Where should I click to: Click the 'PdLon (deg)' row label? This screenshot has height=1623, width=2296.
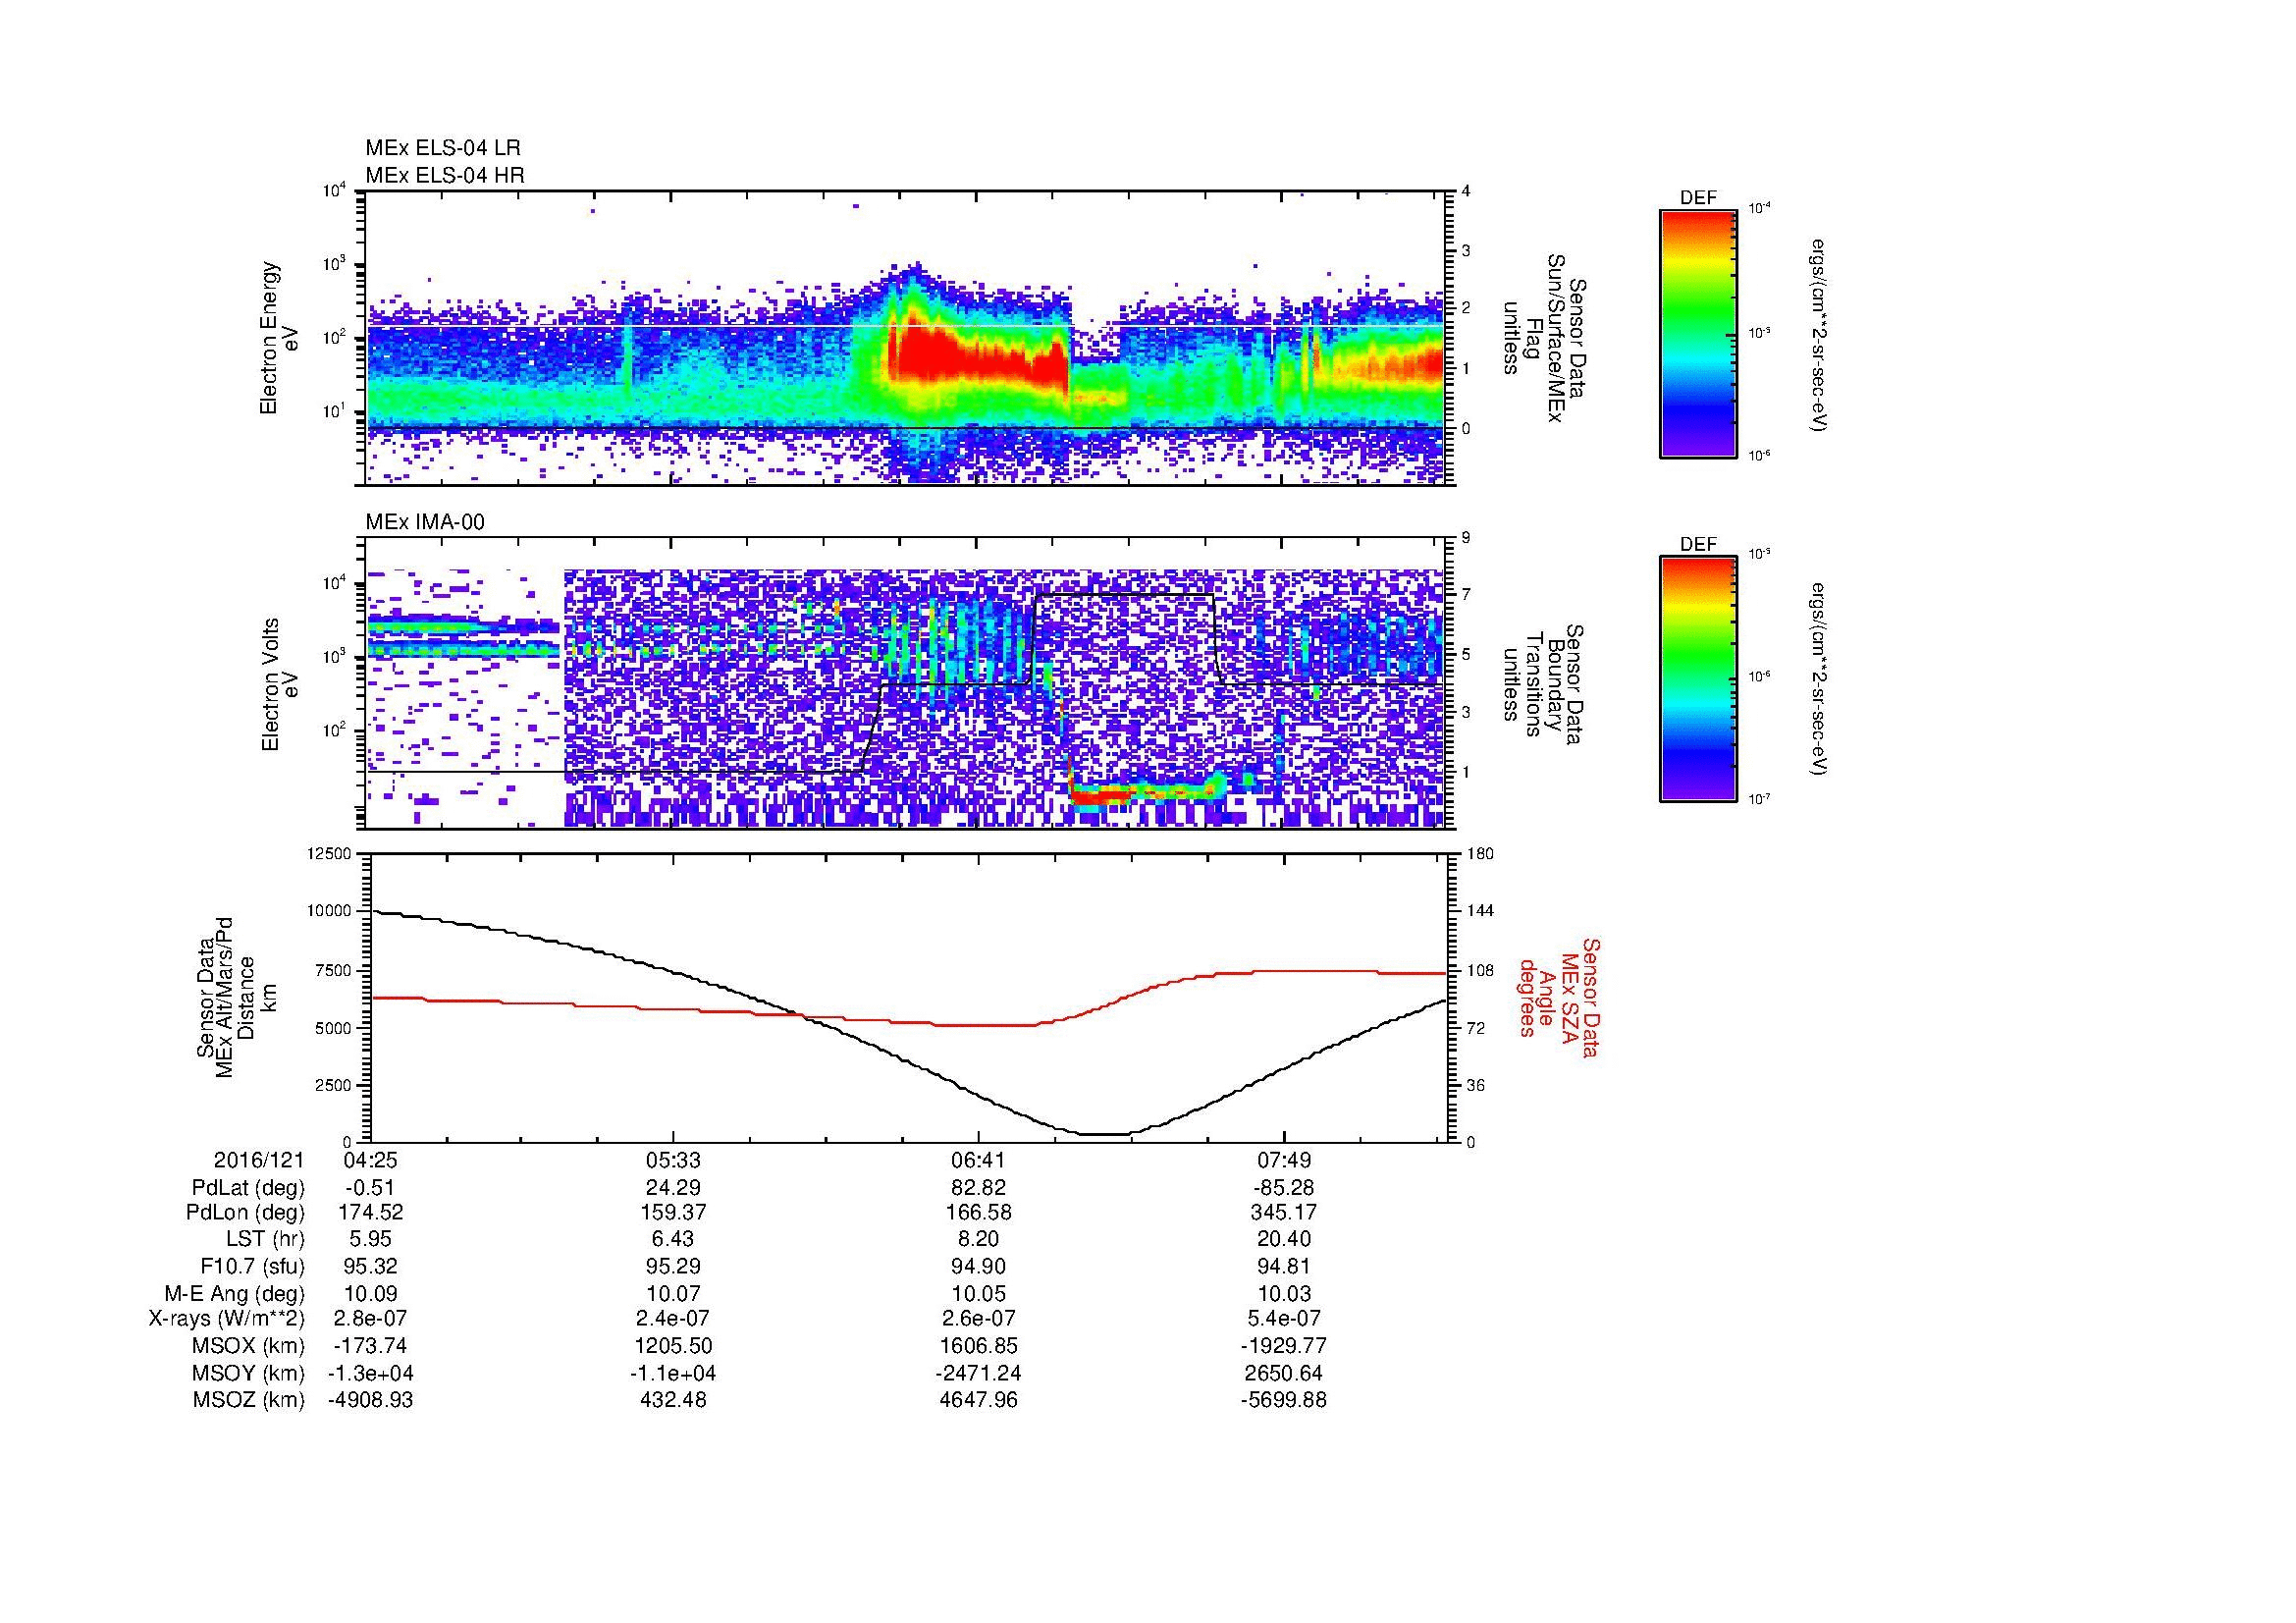[x=247, y=1212]
